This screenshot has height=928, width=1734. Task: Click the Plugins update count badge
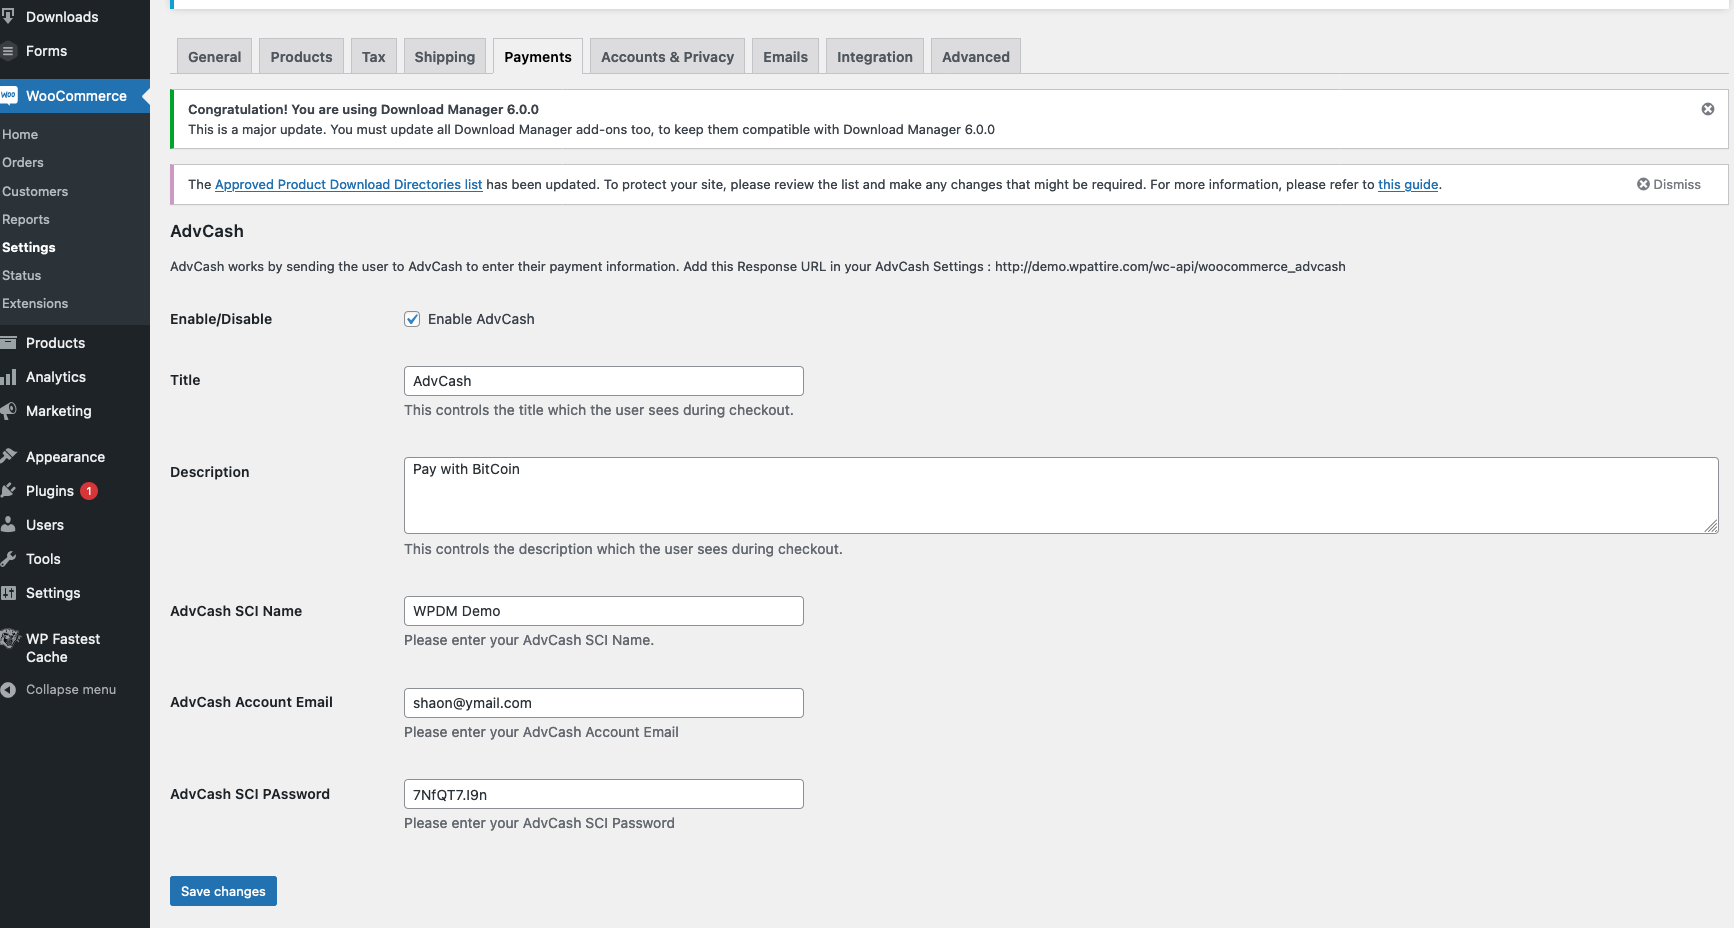point(89,491)
